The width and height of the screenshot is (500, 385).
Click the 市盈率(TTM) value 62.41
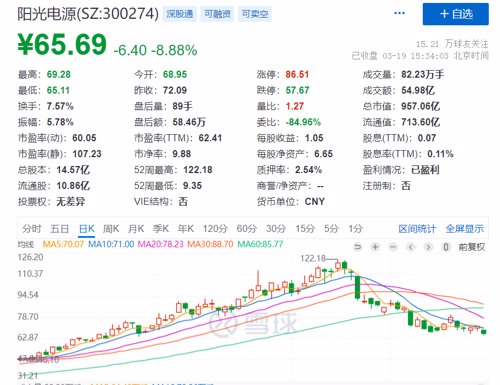[x=210, y=138]
